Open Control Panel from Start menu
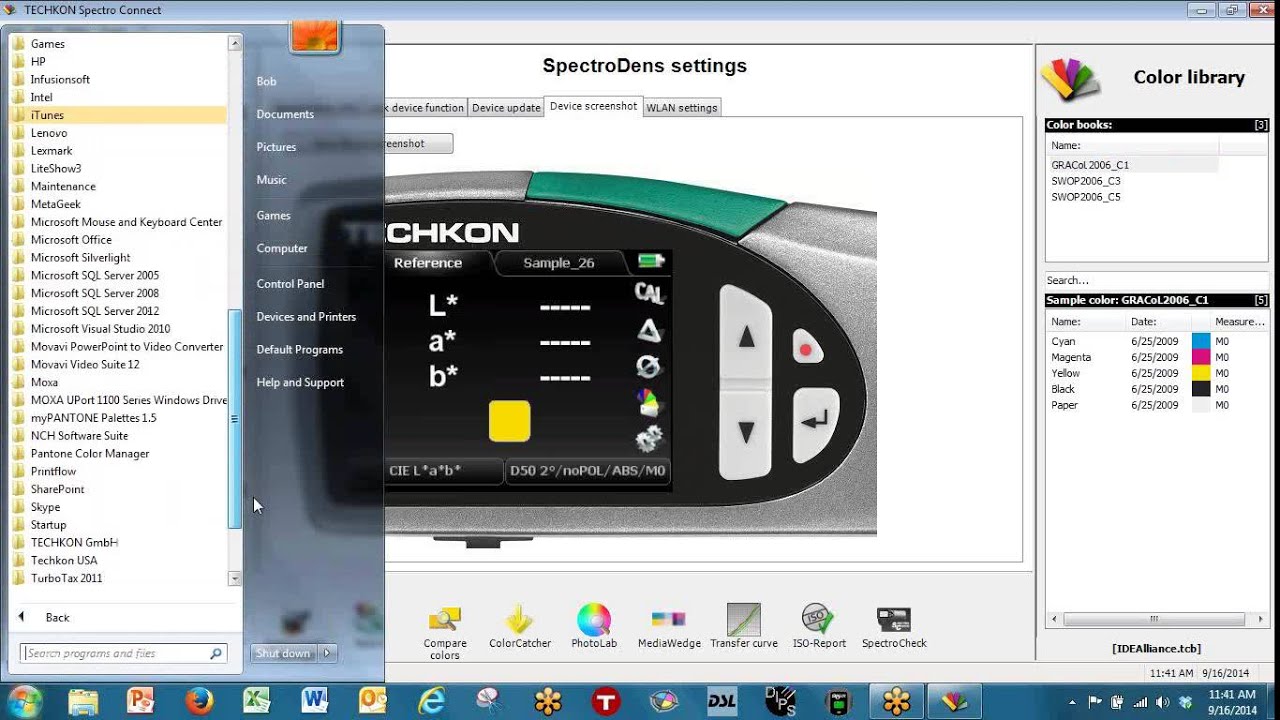Image resolution: width=1280 pixels, height=720 pixels. pos(290,284)
